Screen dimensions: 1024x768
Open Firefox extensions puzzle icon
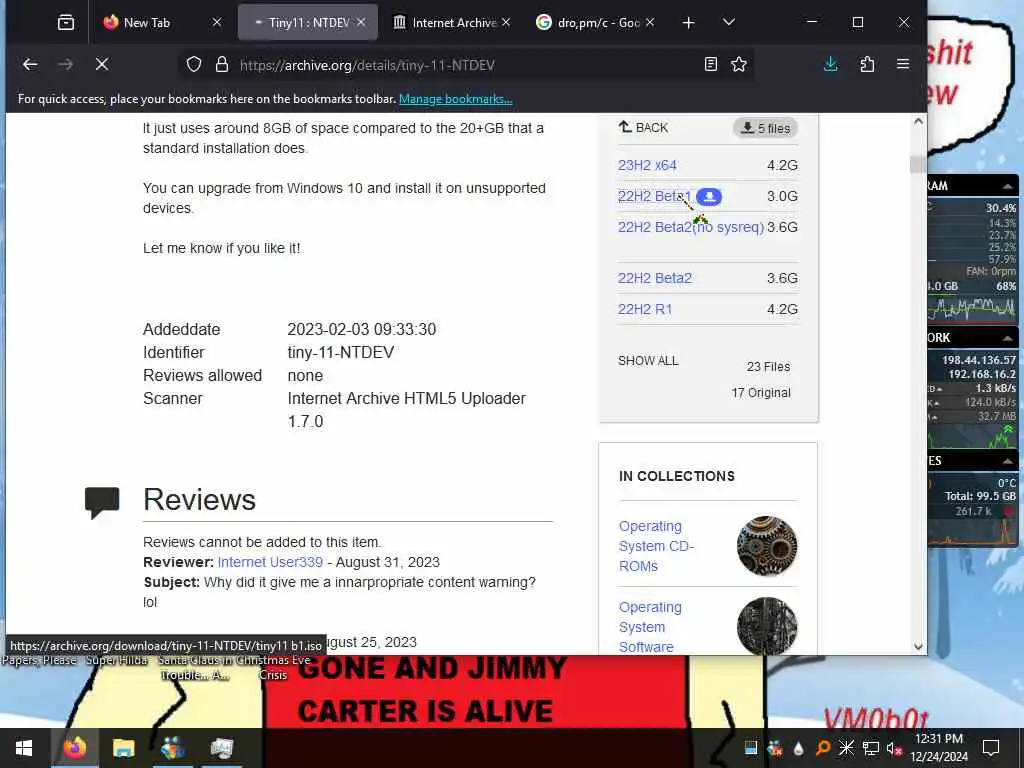(867, 64)
